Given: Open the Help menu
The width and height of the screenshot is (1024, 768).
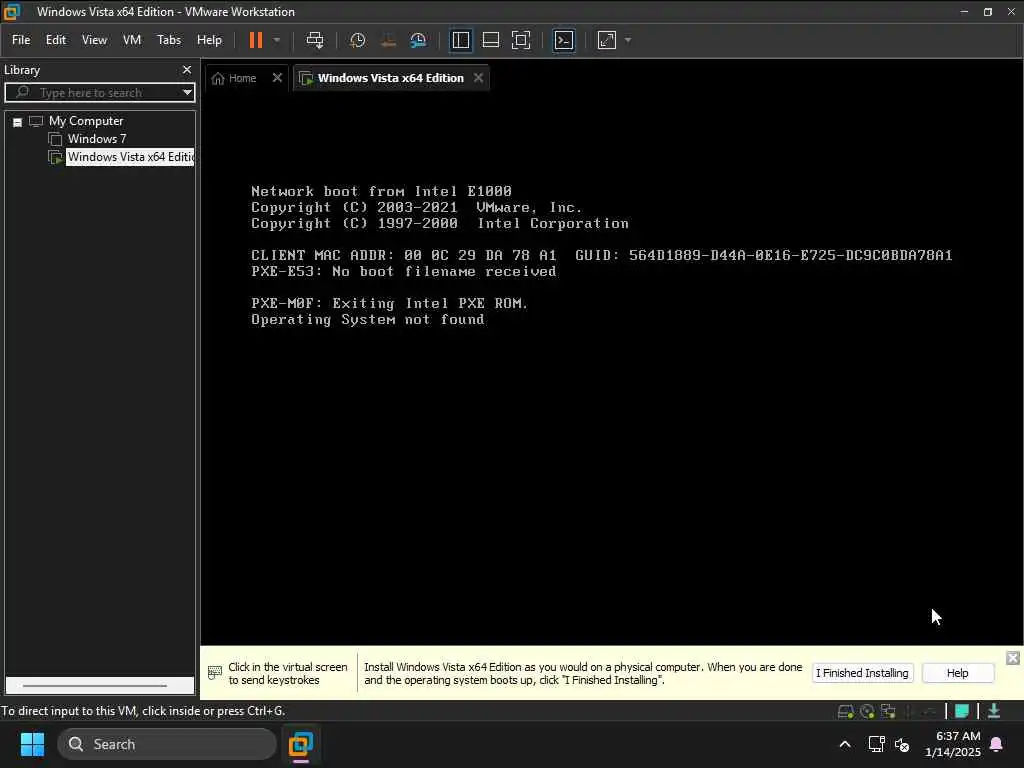Looking at the screenshot, I should 209,40.
